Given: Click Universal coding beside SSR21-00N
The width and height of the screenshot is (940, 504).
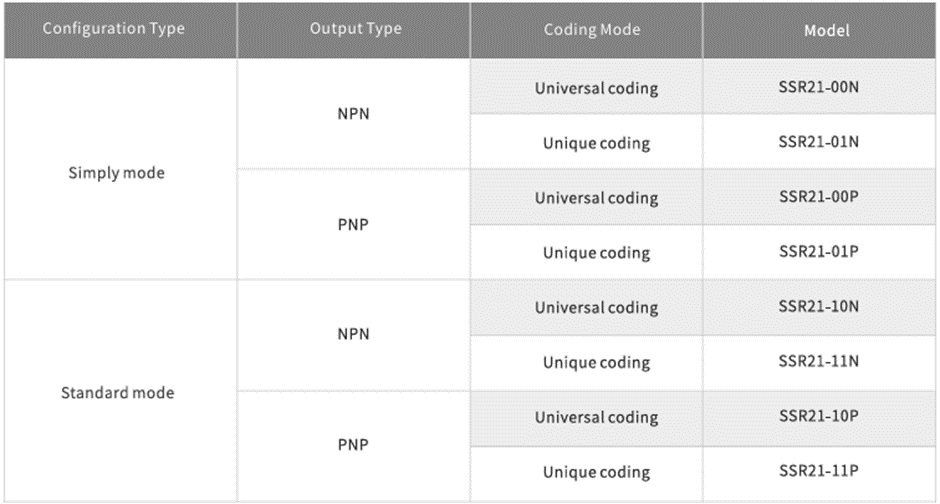Looking at the screenshot, I should tap(596, 88).
